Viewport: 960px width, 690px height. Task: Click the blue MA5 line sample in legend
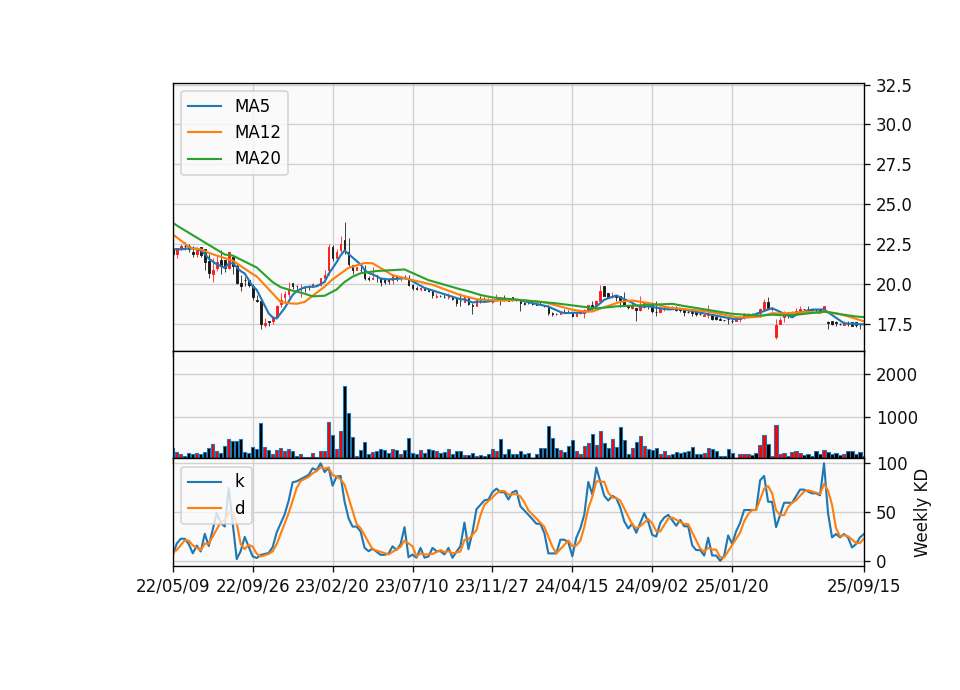pos(204,106)
